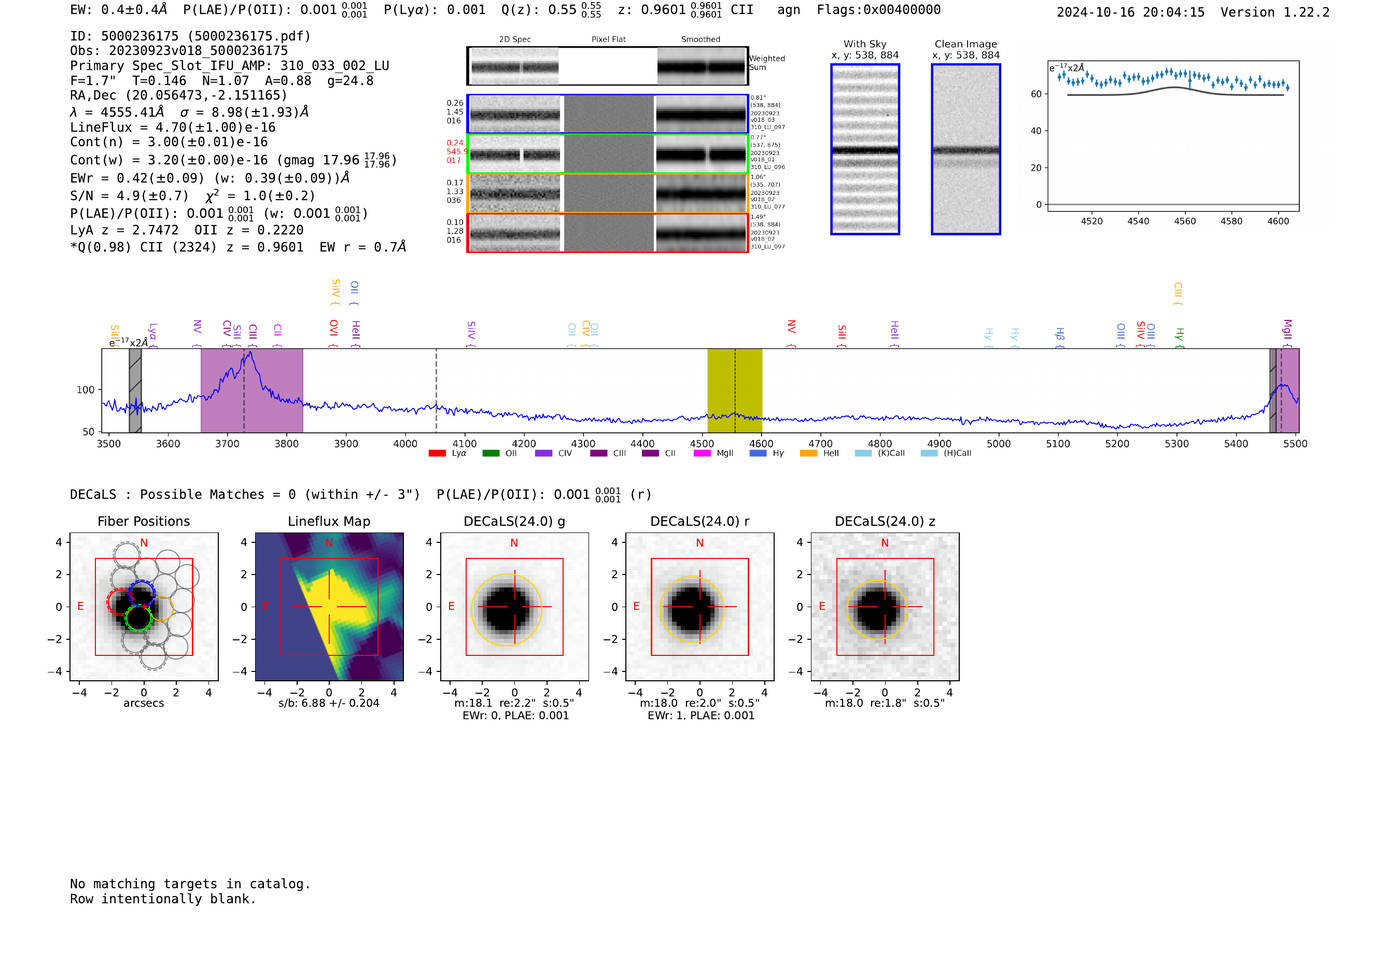Click the CIII legend color swatch
The width and height of the screenshot is (1400, 953).
tap(598, 453)
